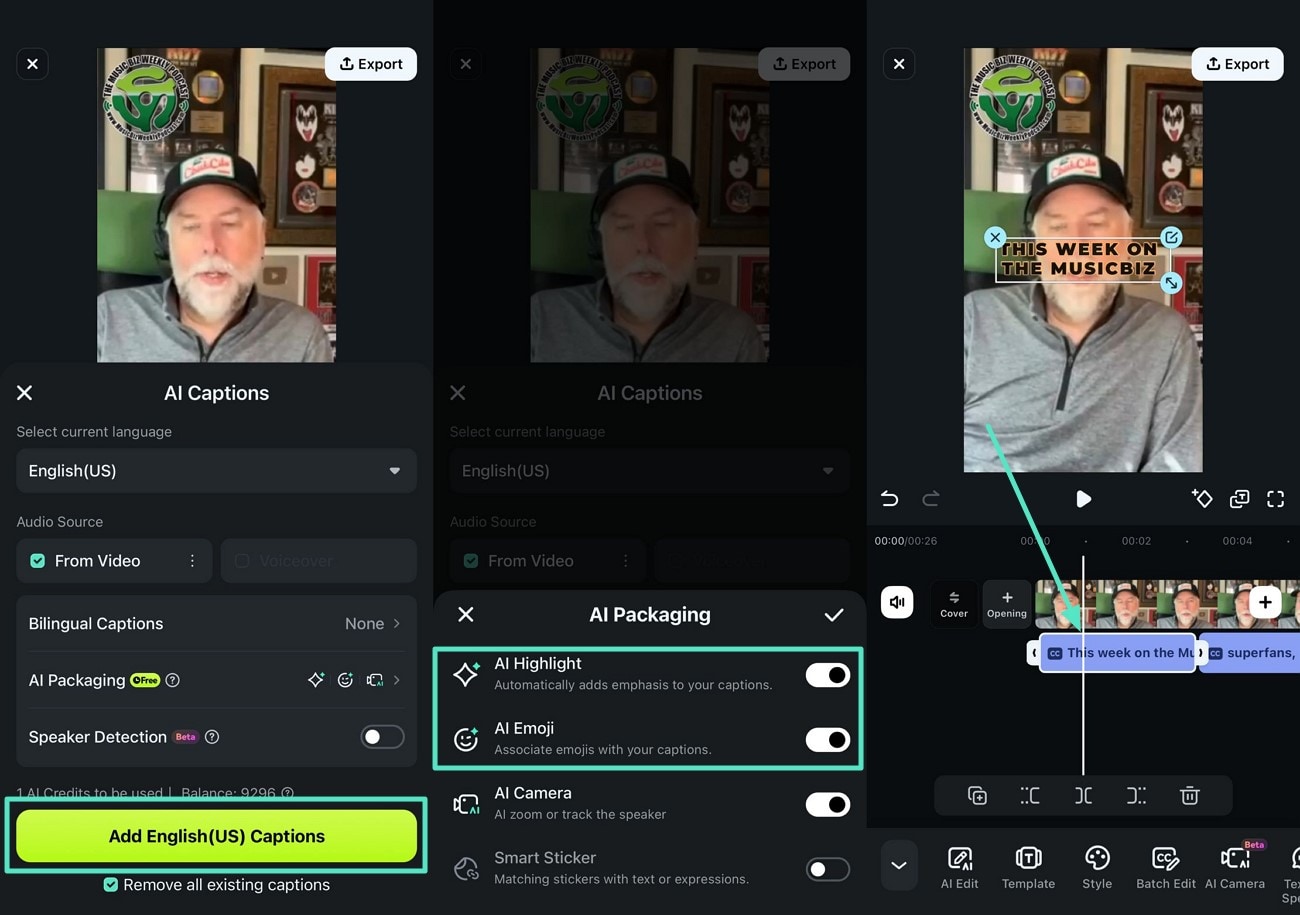Viewport: 1300px width, 915px height.
Task: Tap the AI Highlight sparkle icon
Action: point(466,674)
